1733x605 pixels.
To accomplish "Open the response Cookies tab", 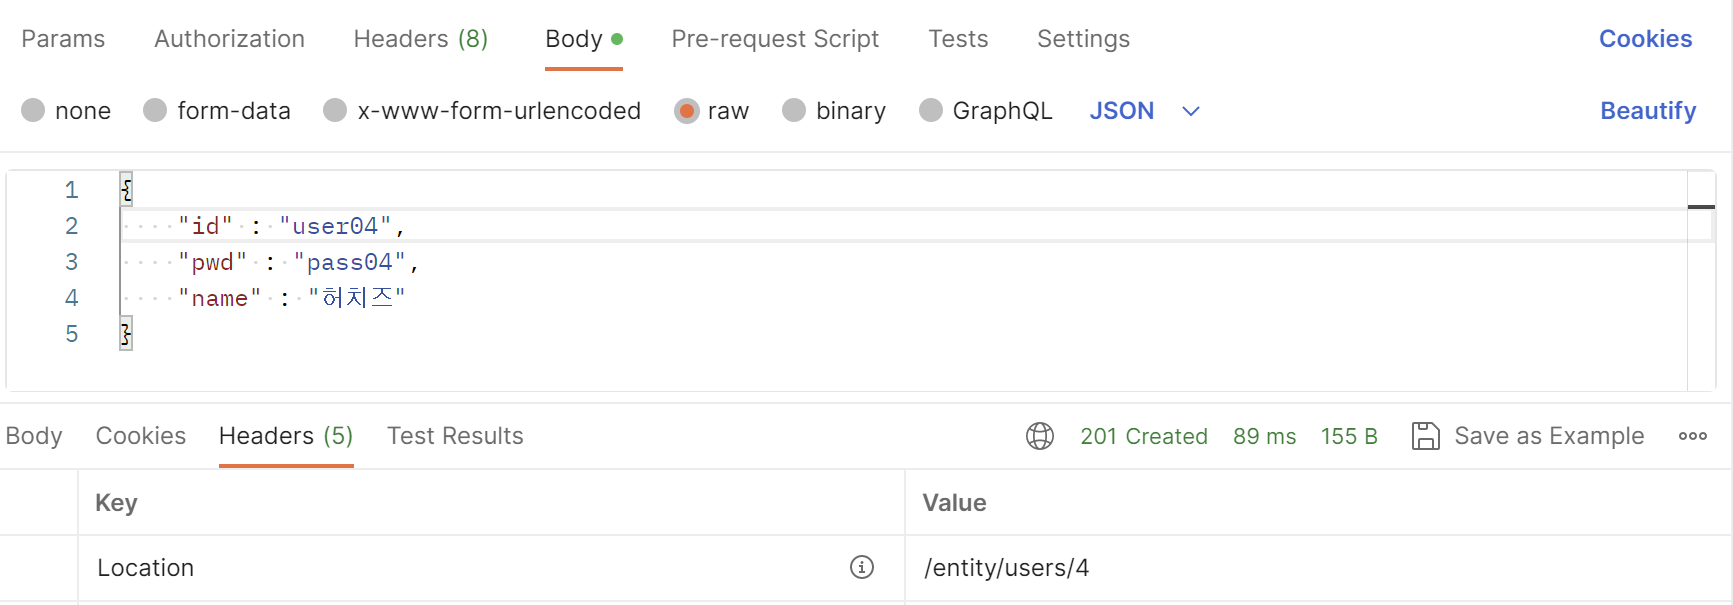I will 141,436.
